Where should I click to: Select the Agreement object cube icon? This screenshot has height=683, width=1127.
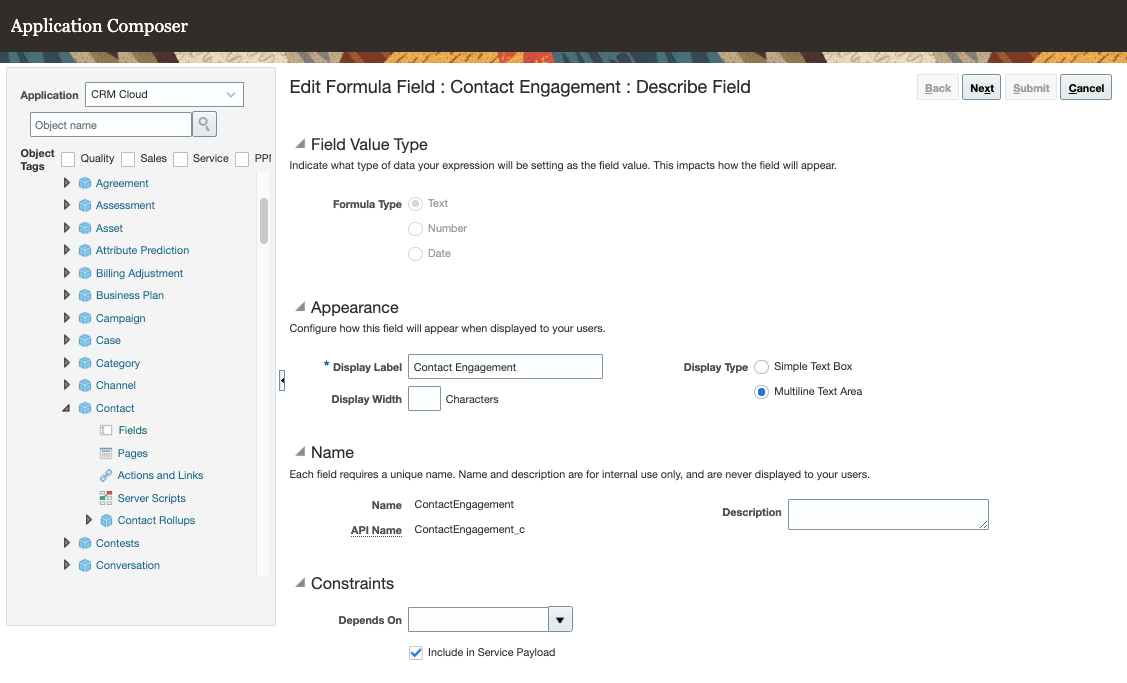click(x=84, y=183)
